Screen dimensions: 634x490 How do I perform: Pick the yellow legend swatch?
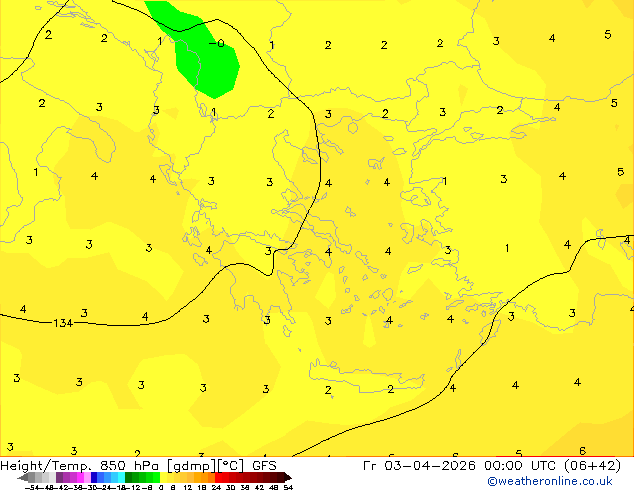coord(163,477)
